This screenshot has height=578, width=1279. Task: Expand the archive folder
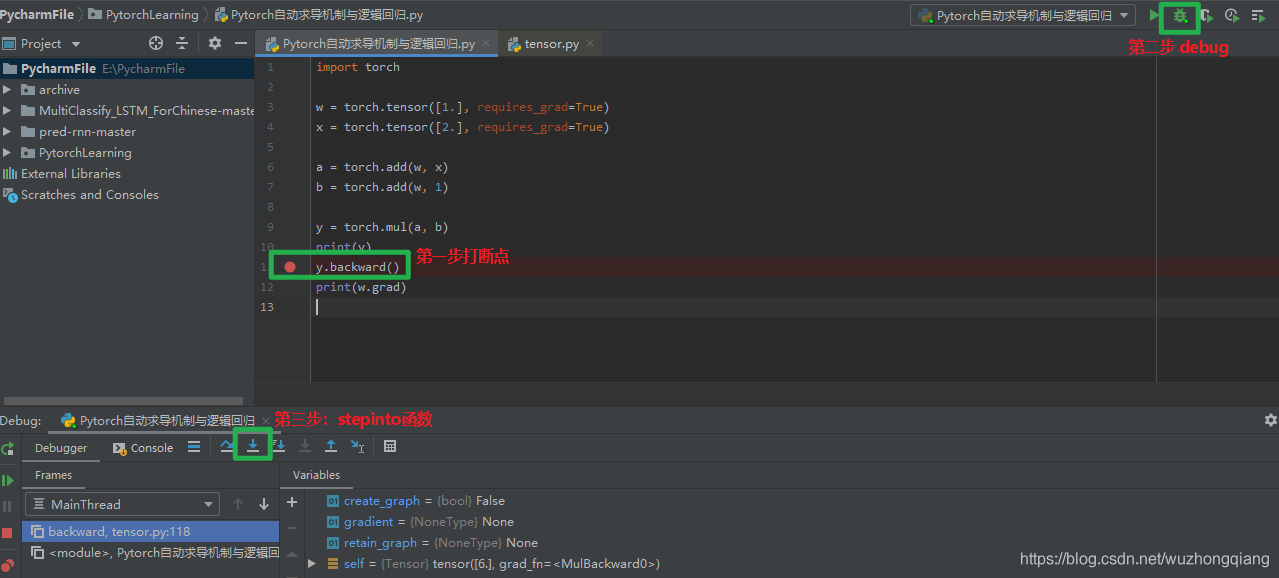[7, 89]
